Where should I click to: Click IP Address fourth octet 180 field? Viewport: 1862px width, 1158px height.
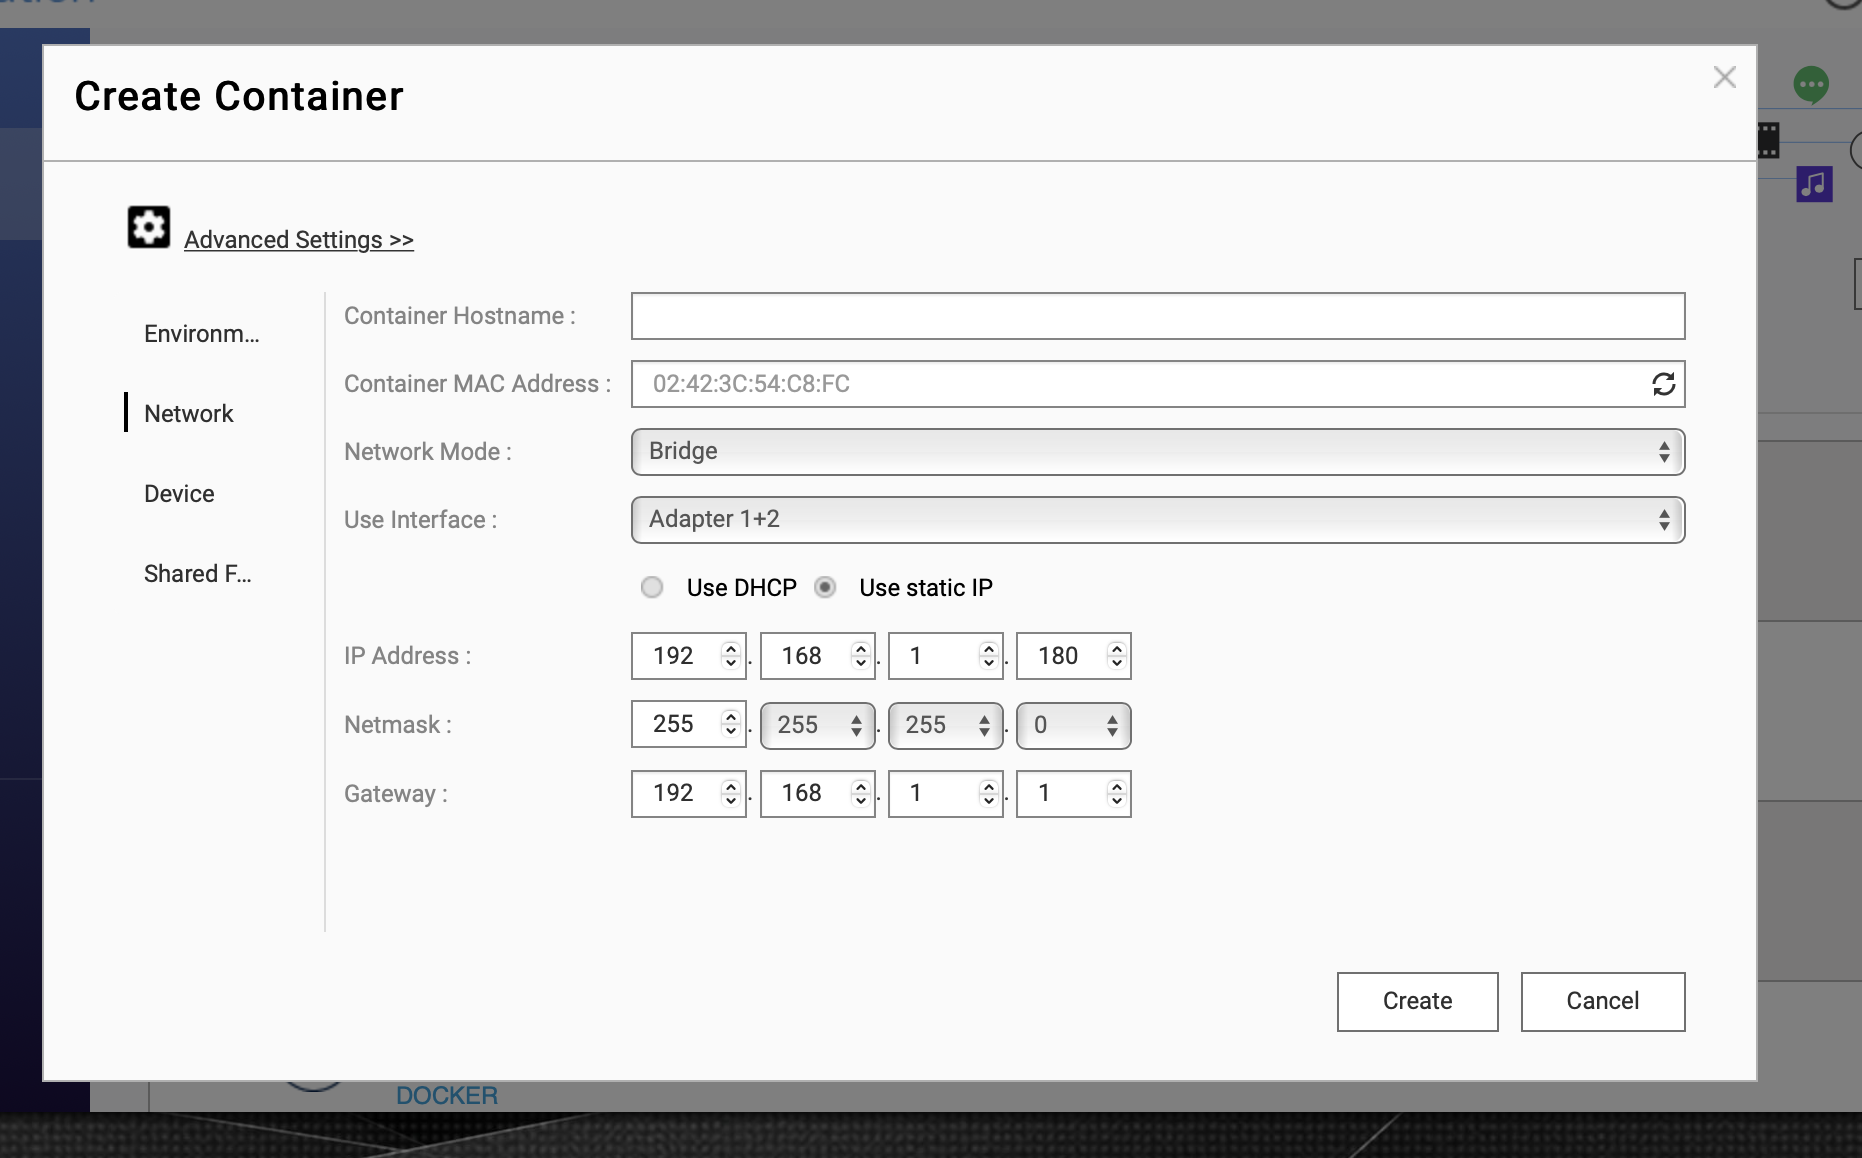(1074, 656)
